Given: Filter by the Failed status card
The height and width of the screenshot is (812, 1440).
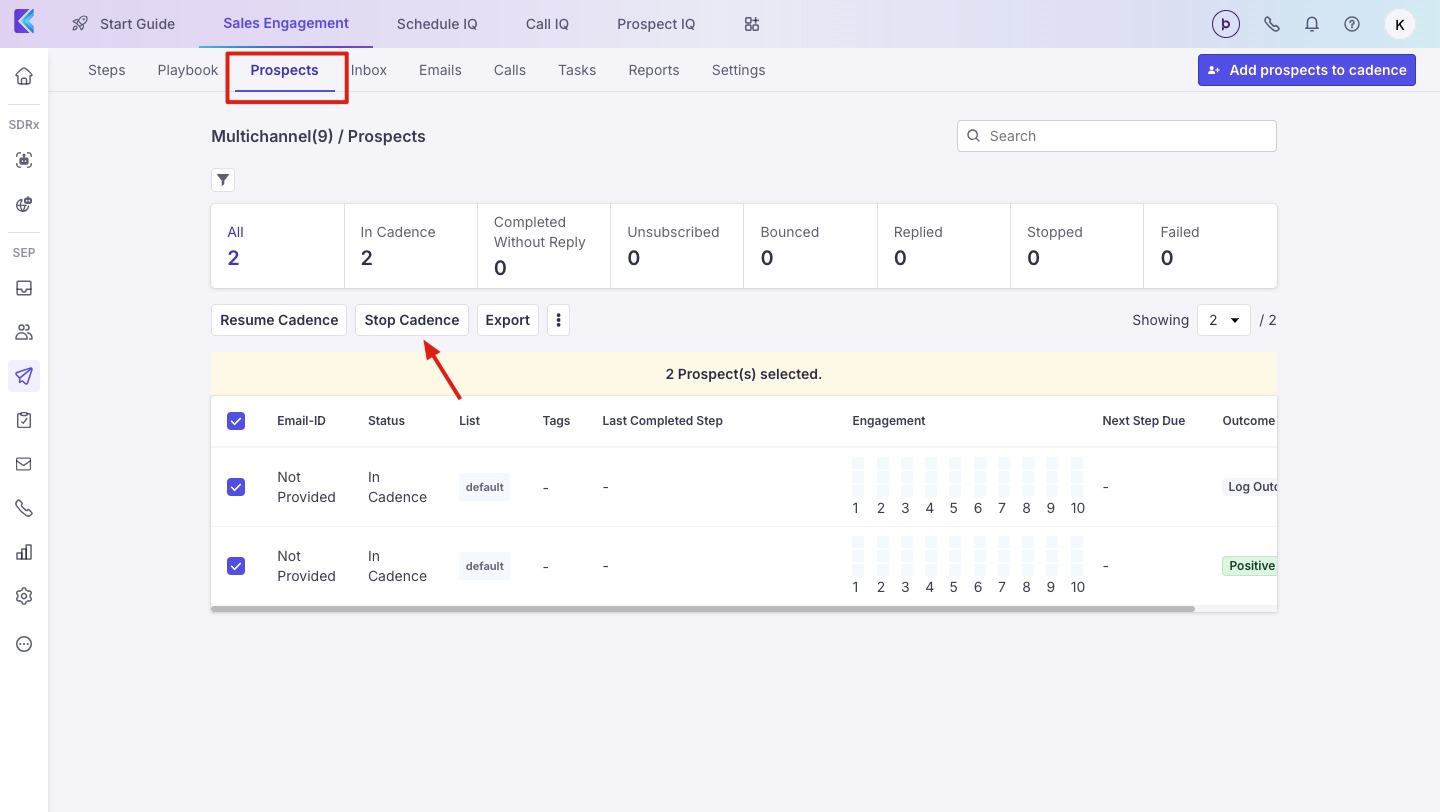Looking at the screenshot, I should (x=1210, y=246).
